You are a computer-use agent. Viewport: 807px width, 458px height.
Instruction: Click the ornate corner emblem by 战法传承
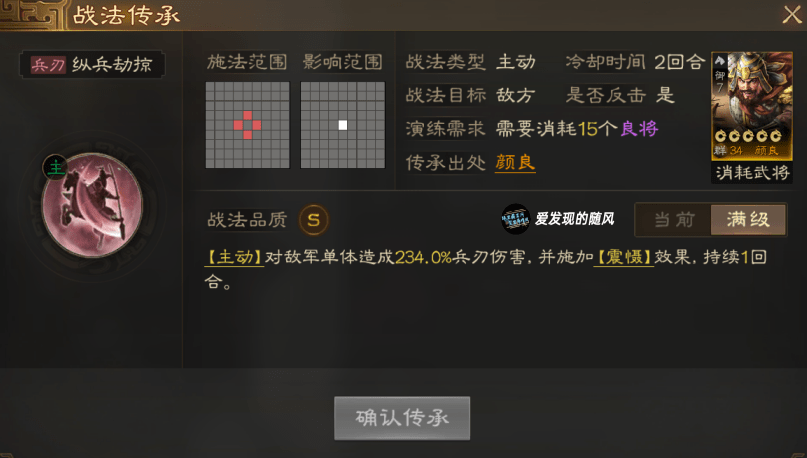coord(32,14)
